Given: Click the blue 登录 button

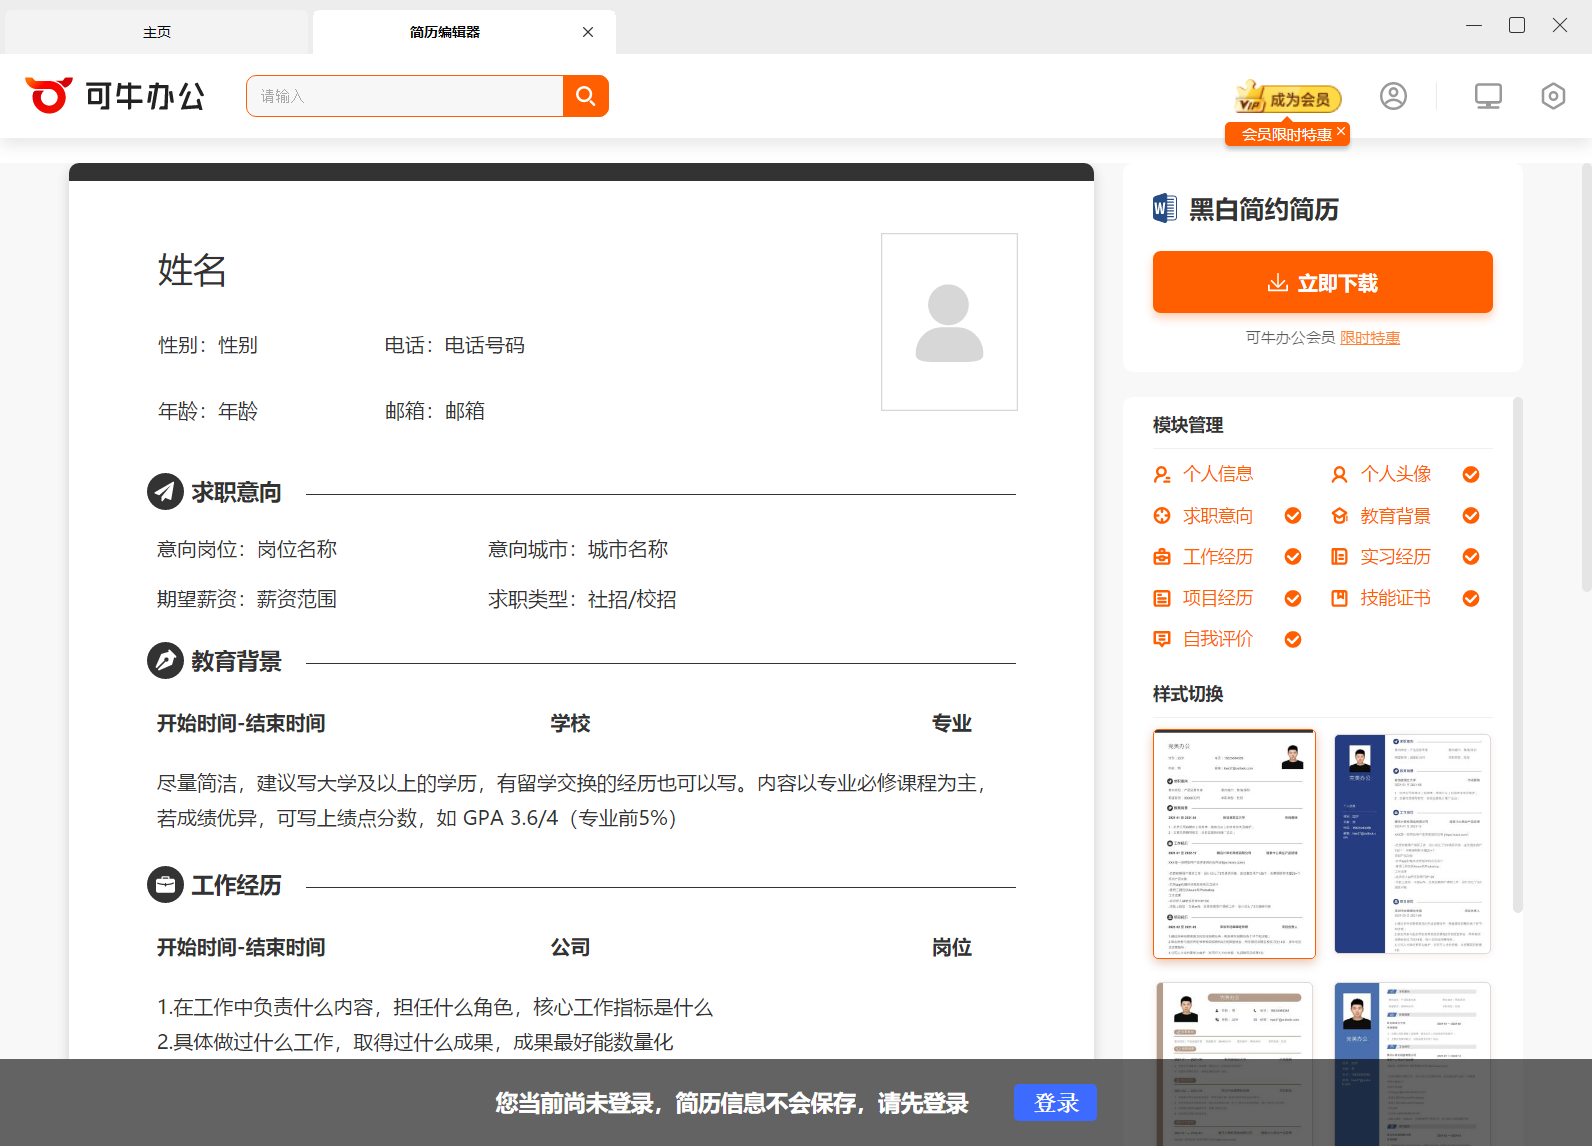Looking at the screenshot, I should pos(1055,1103).
